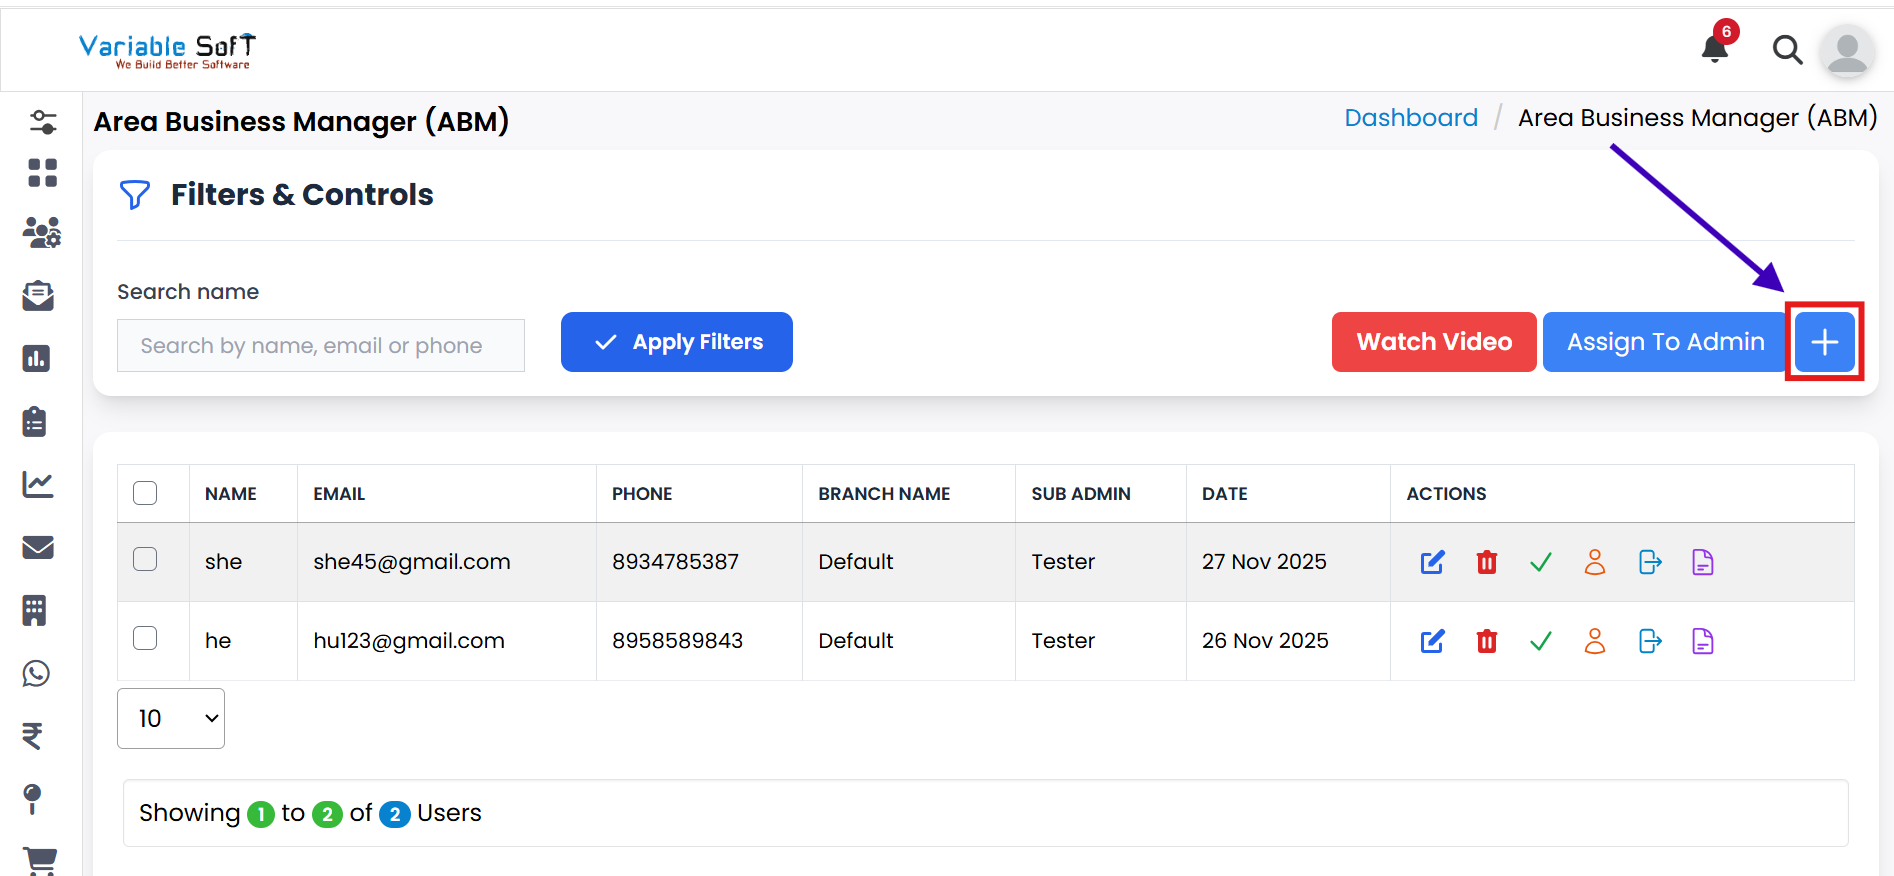
Task: Click the Watch Video button
Action: coord(1433,342)
